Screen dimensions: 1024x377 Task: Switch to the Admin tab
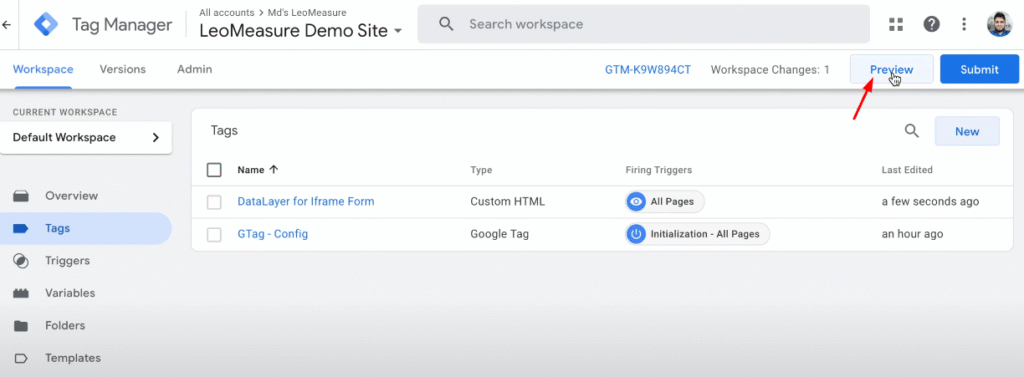click(195, 69)
